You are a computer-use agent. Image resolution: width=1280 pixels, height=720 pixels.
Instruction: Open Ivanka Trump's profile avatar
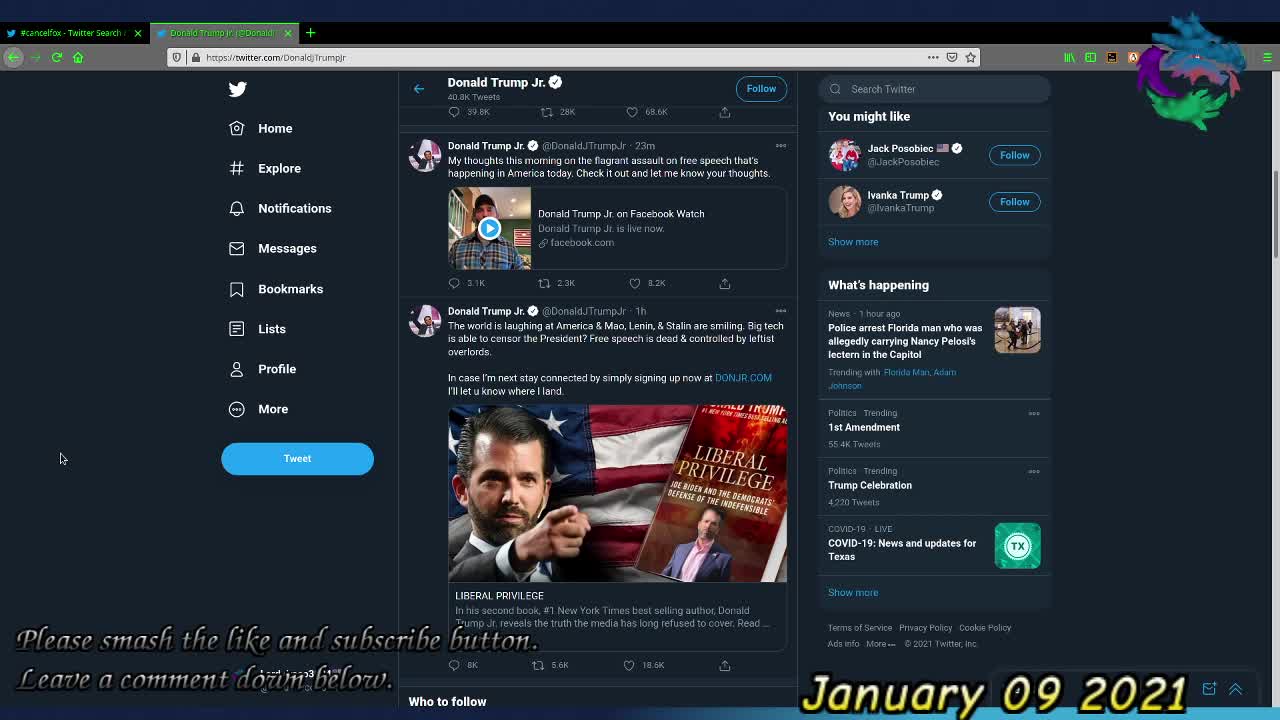pos(844,202)
